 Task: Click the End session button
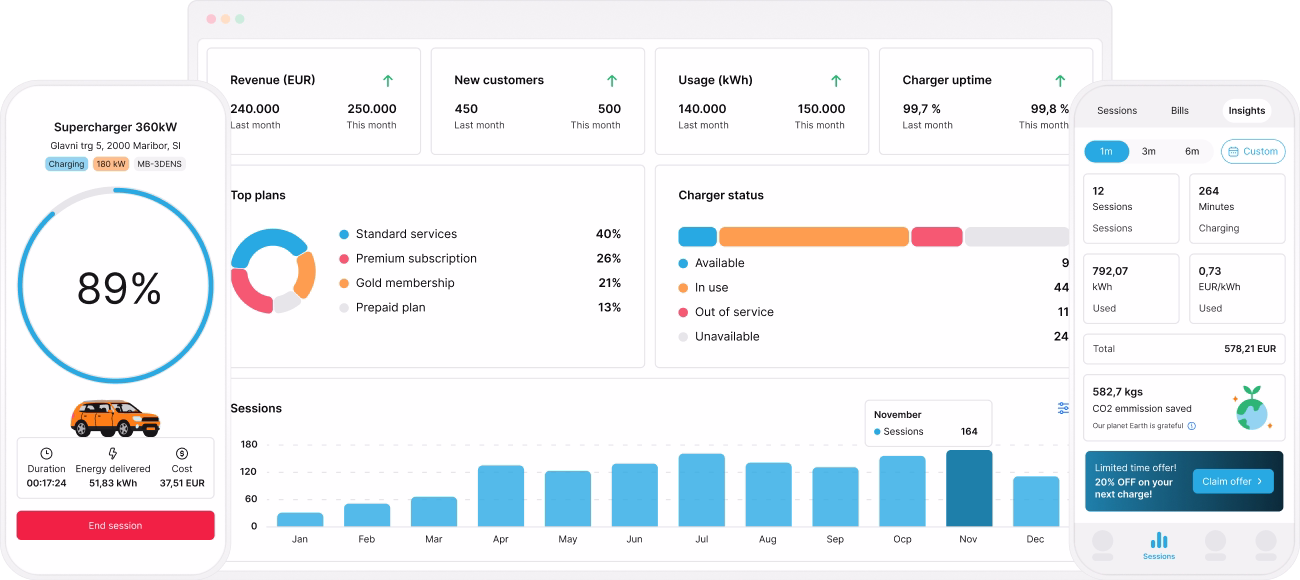point(115,525)
